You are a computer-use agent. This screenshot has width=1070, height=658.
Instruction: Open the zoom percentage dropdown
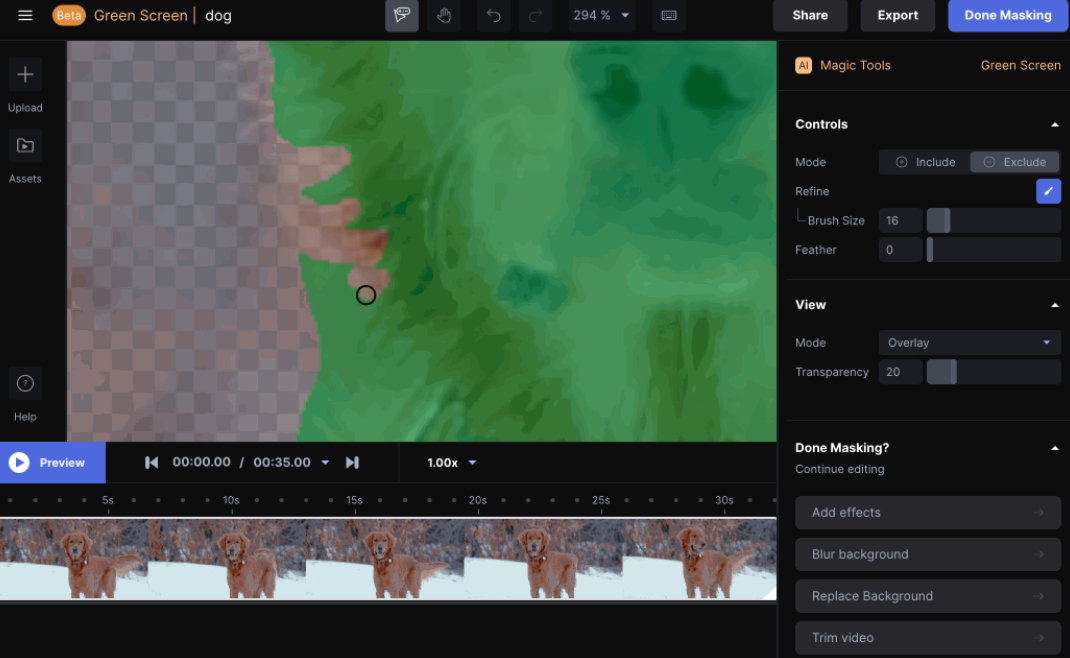pos(601,15)
